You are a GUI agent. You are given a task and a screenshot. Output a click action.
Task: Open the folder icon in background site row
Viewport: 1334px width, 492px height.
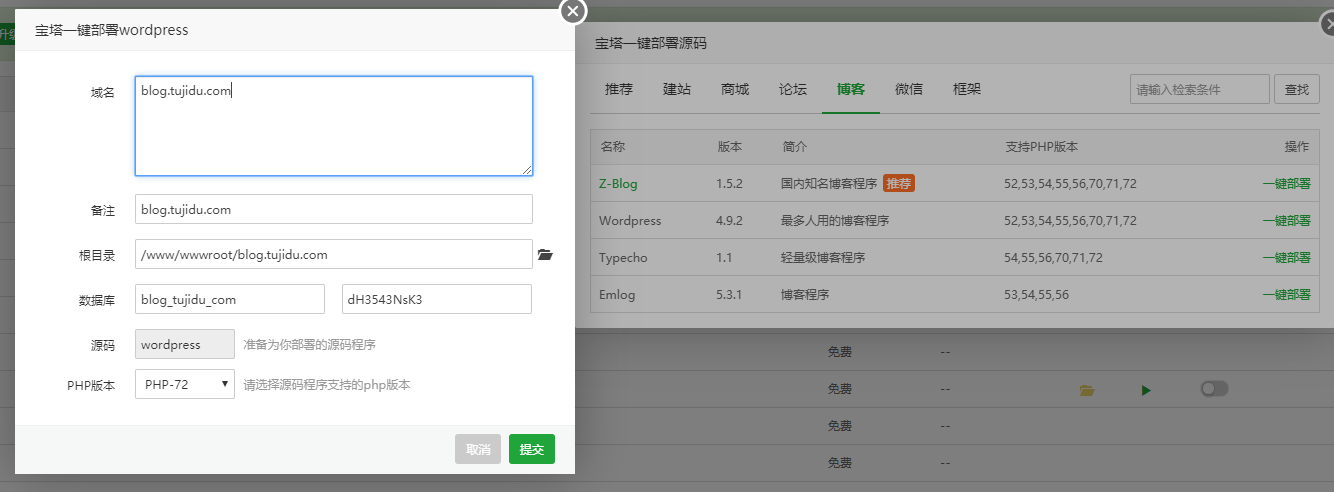point(1086,389)
